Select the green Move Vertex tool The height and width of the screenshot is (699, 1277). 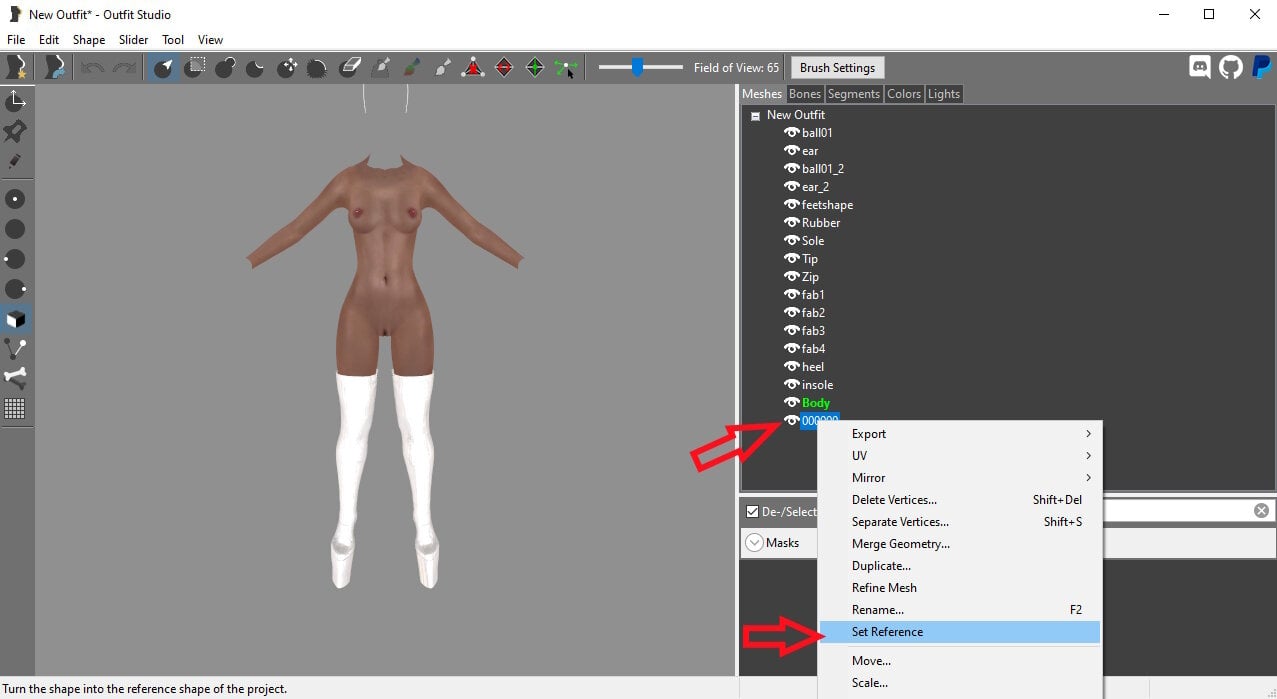pos(566,68)
